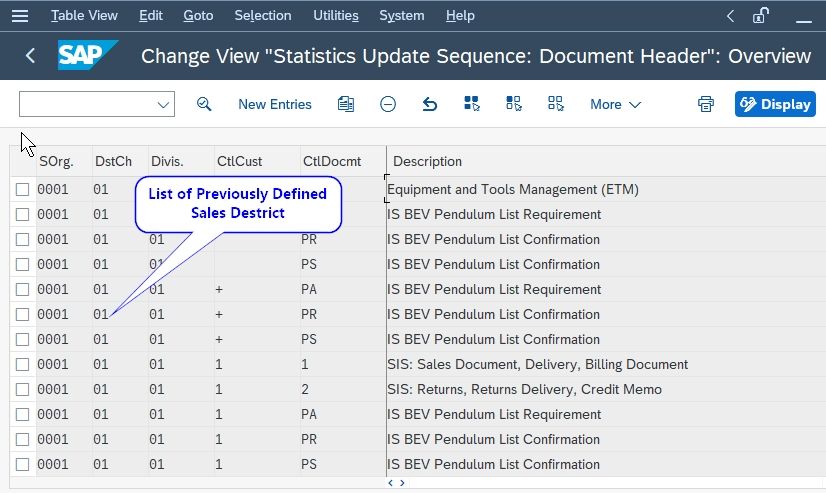Viewport: 826px width, 493px height.
Task: Select the row checkbox for the + PR entry
Action: (22, 314)
